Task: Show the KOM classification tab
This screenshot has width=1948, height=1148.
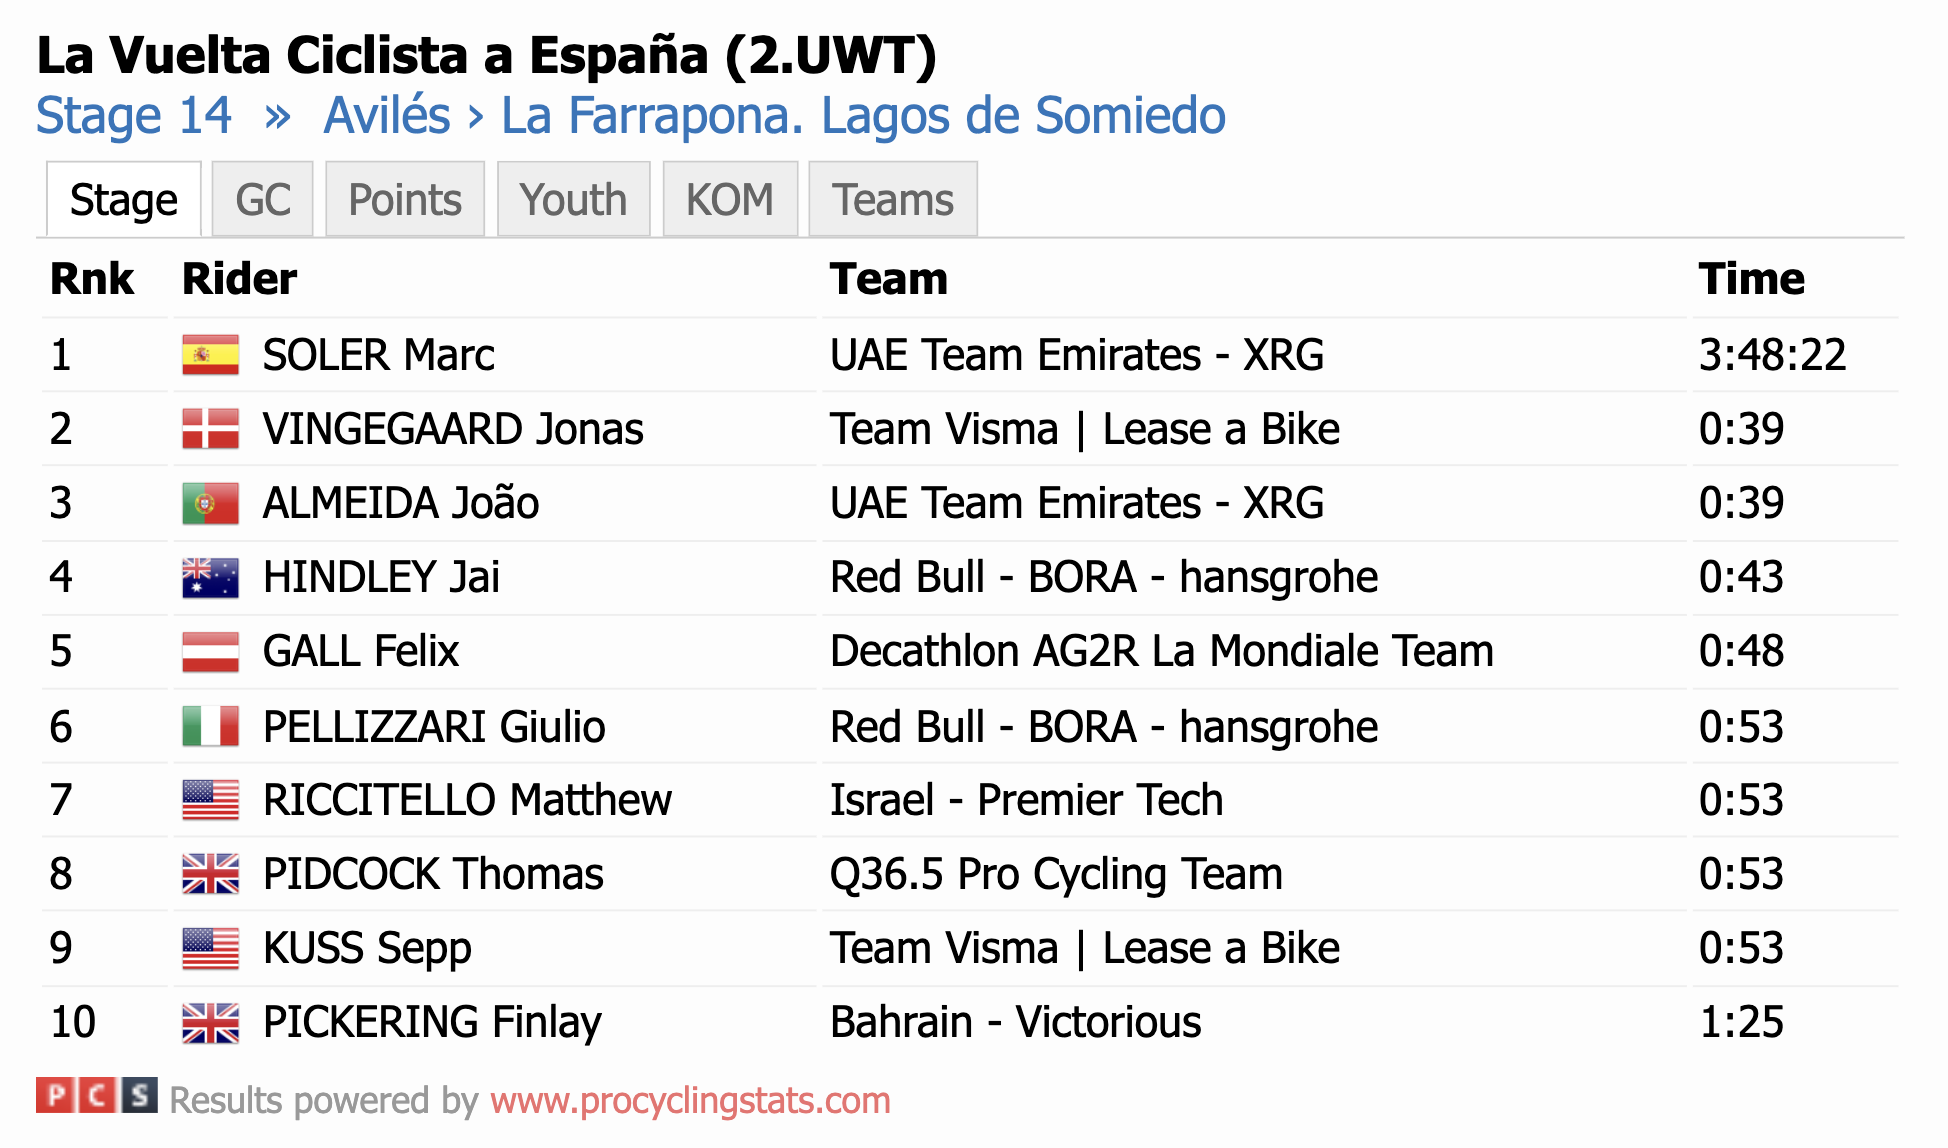Action: coord(730,199)
